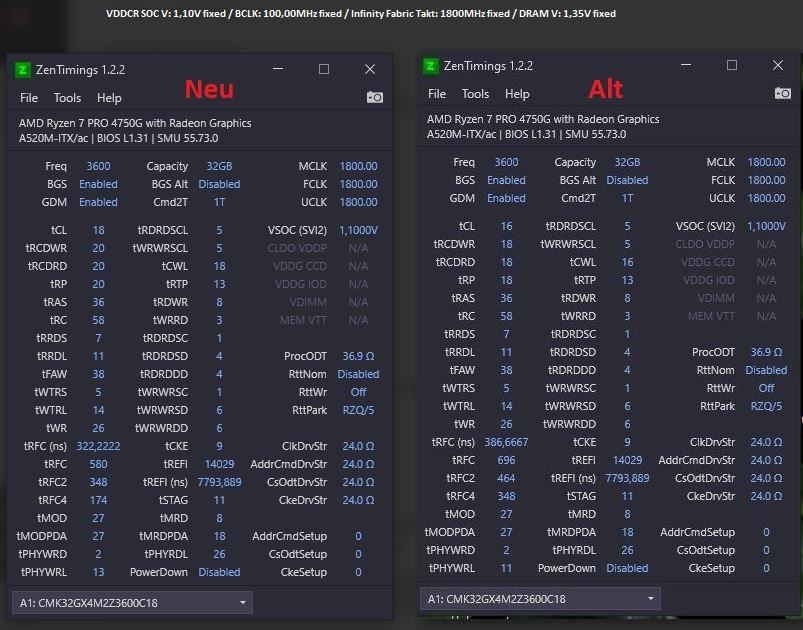
Task: Open the File menu in the Neu window
Action: pyautogui.click(x=29, y=98)
